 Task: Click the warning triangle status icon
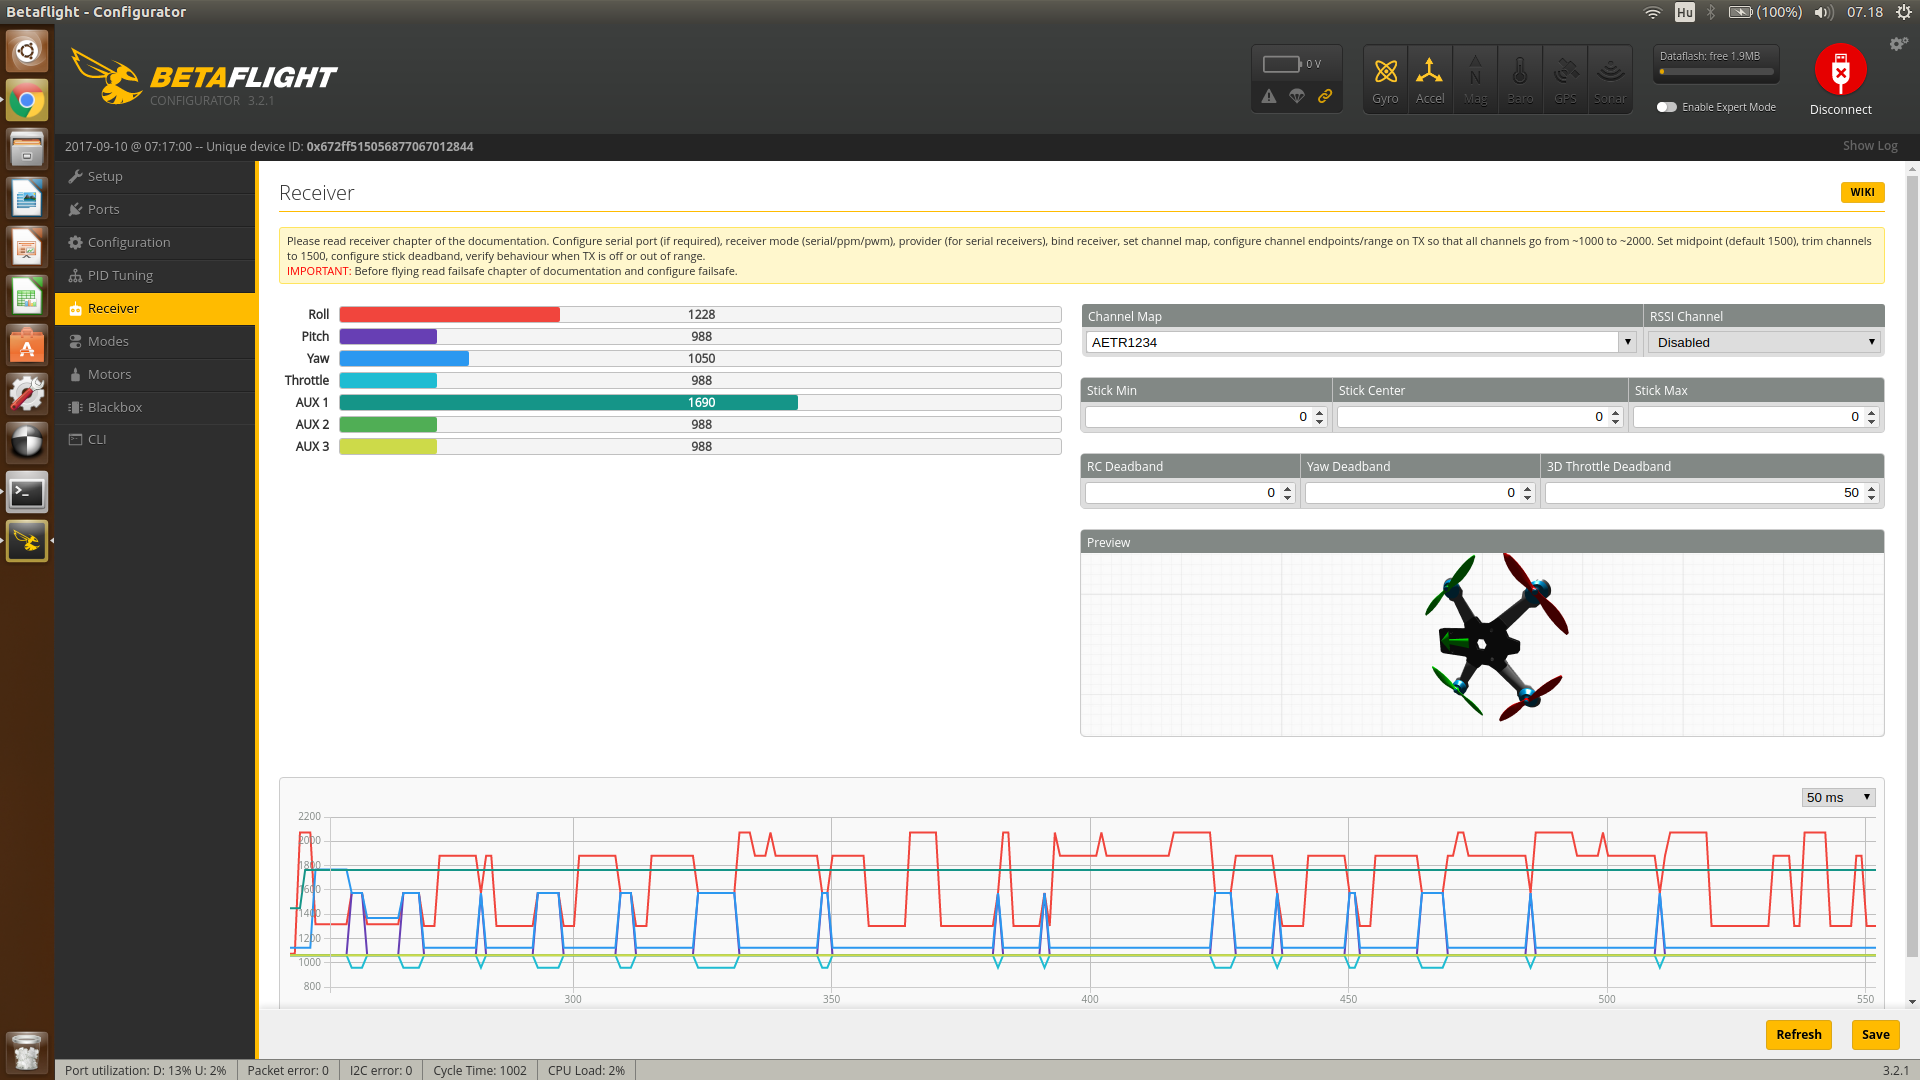click(x=1269, y=96)
